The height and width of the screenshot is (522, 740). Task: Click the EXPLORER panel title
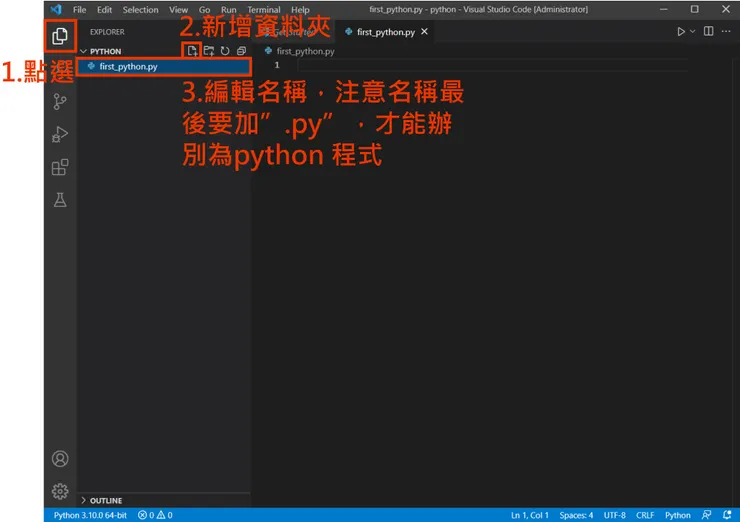tap(107, 32)
